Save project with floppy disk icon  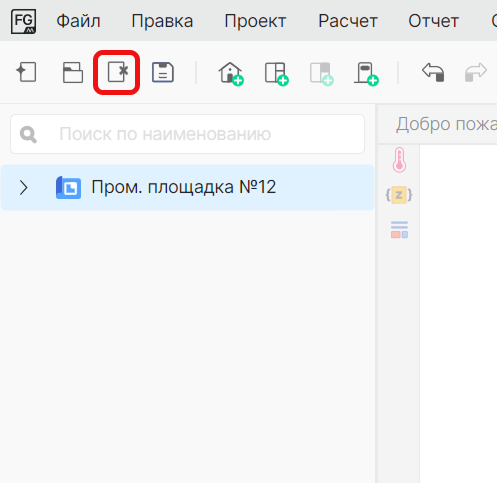coord(163,72)
